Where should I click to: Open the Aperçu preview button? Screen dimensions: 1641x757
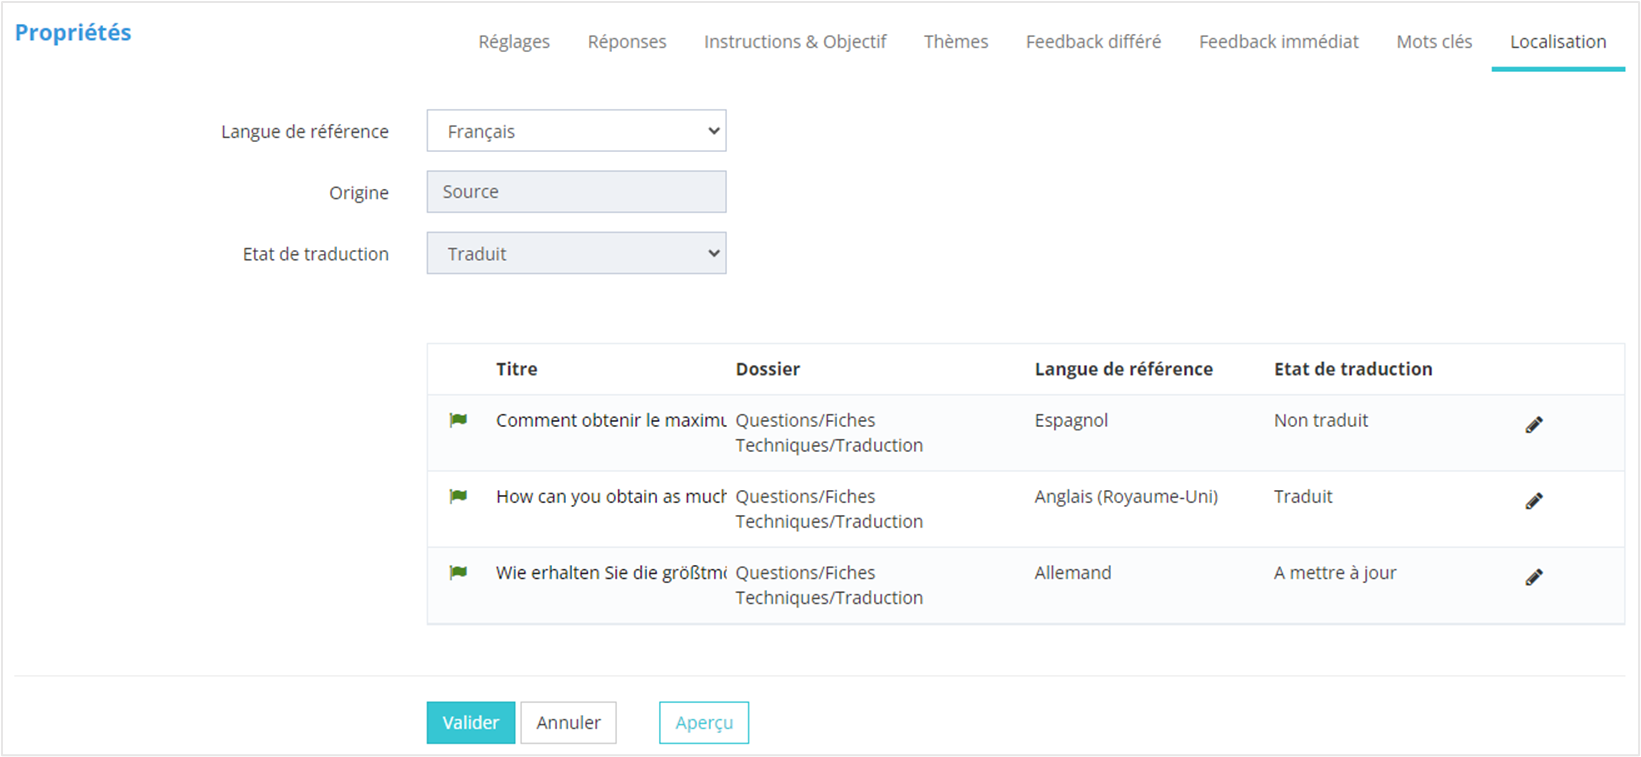coord(704,723)
